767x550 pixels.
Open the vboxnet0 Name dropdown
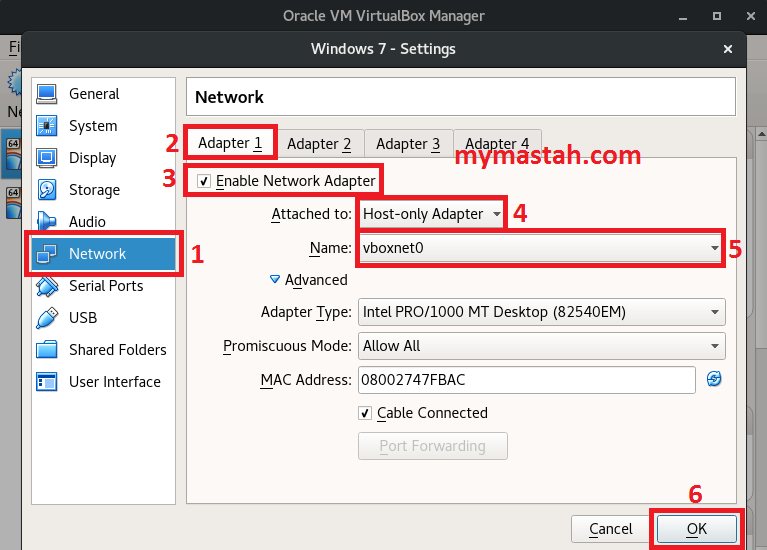[x=541, y=248]
